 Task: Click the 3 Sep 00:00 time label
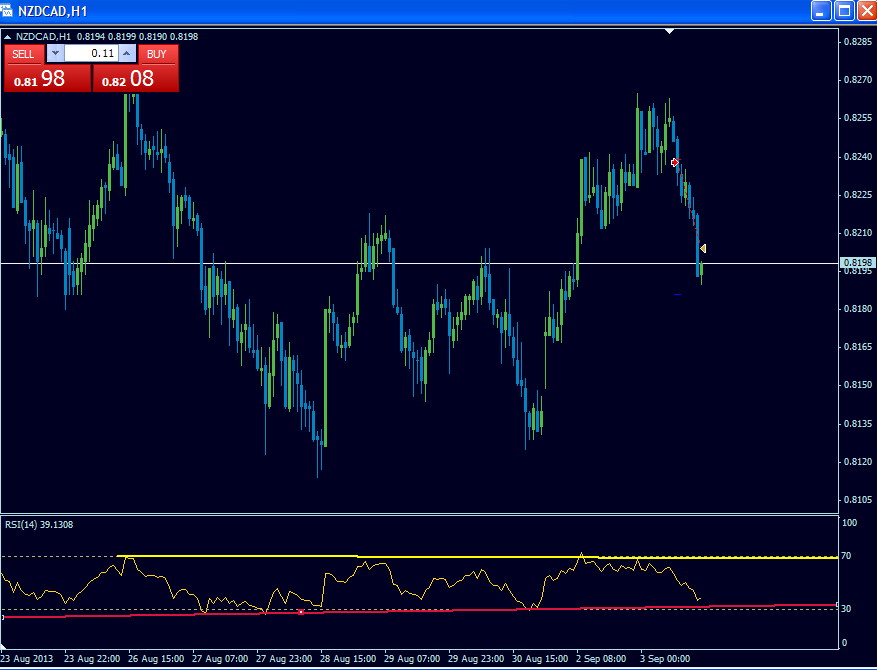coord(666,659)
